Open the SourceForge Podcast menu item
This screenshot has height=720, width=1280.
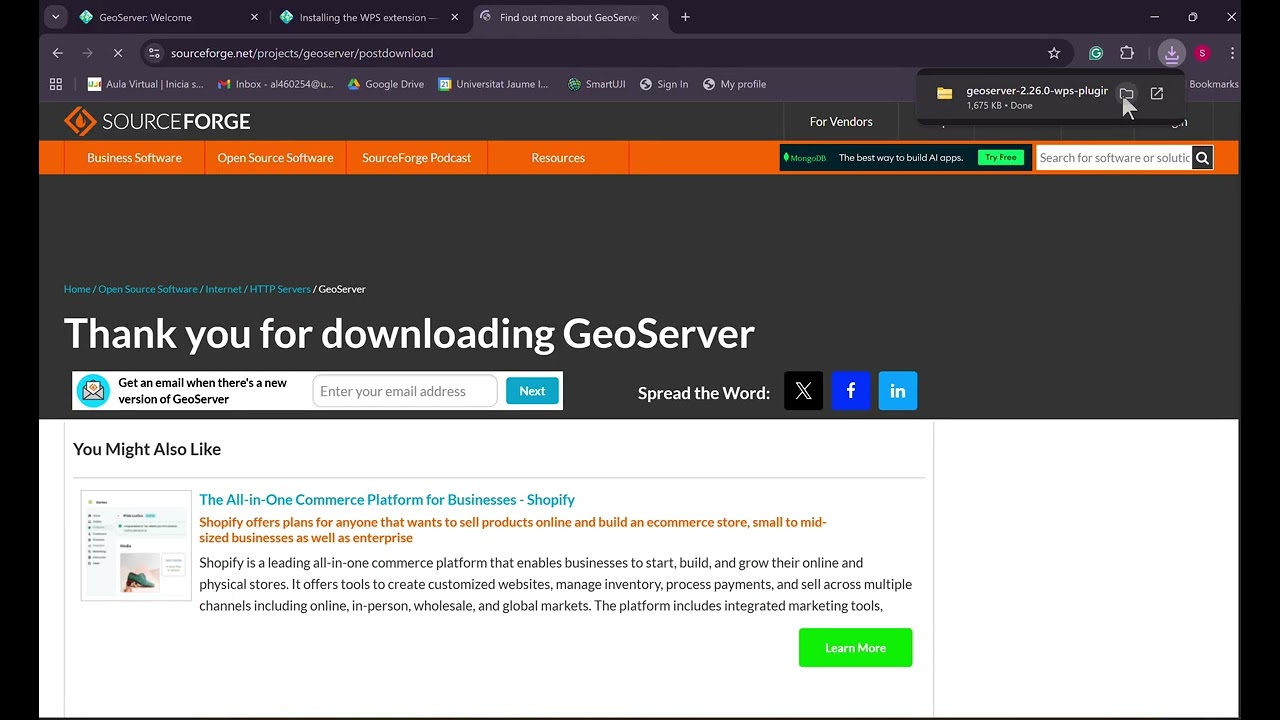click(416, 158)
